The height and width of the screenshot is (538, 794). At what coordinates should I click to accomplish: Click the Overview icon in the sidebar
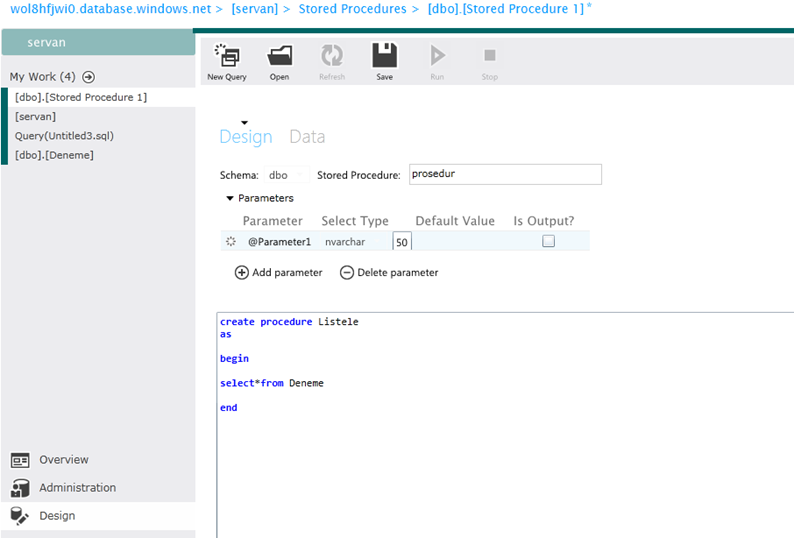20,460
